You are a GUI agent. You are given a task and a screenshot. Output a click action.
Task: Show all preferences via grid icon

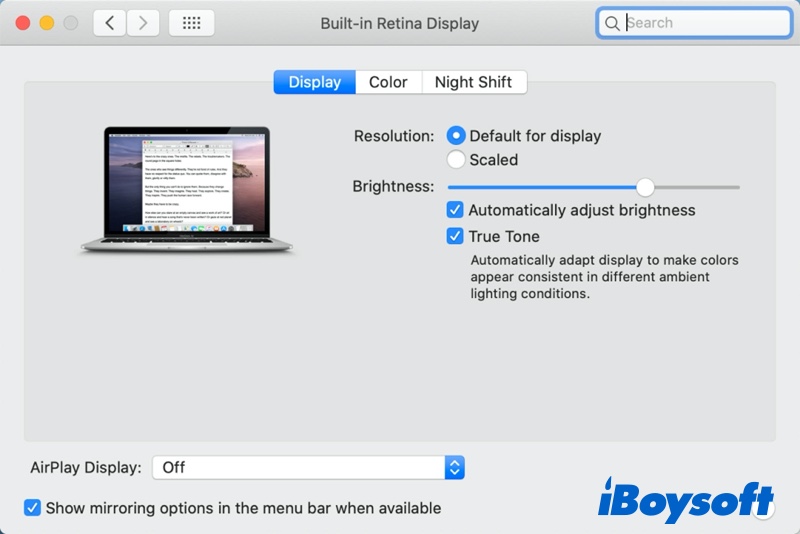coord(191,23)
